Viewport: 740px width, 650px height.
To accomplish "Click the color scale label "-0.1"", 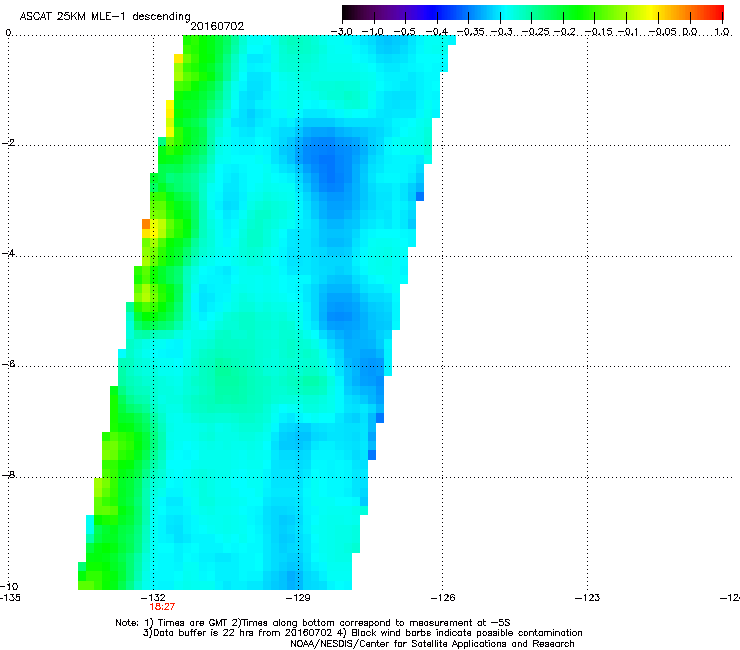I will (628, 32).
